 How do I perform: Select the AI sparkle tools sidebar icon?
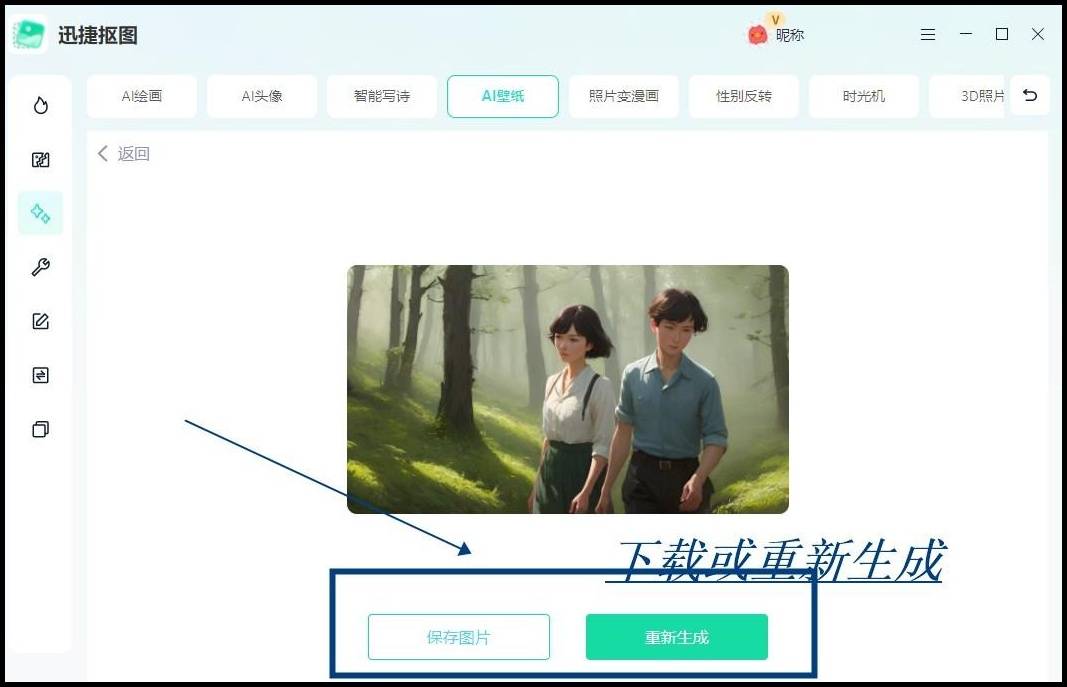pos(40,213)
